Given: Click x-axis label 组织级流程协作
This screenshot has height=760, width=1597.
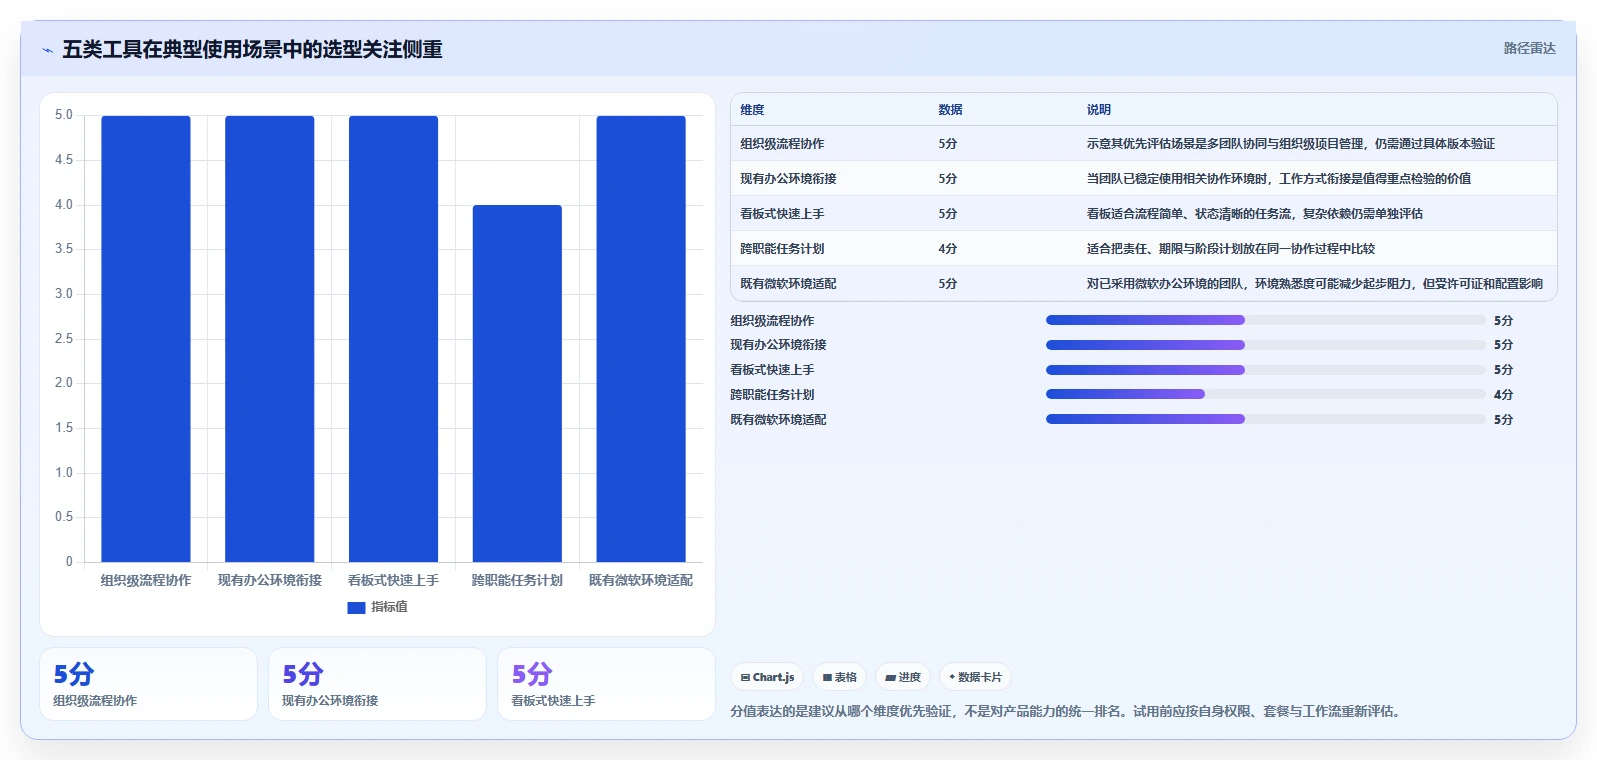Looking at the screenshot, I should pos(146,580).
